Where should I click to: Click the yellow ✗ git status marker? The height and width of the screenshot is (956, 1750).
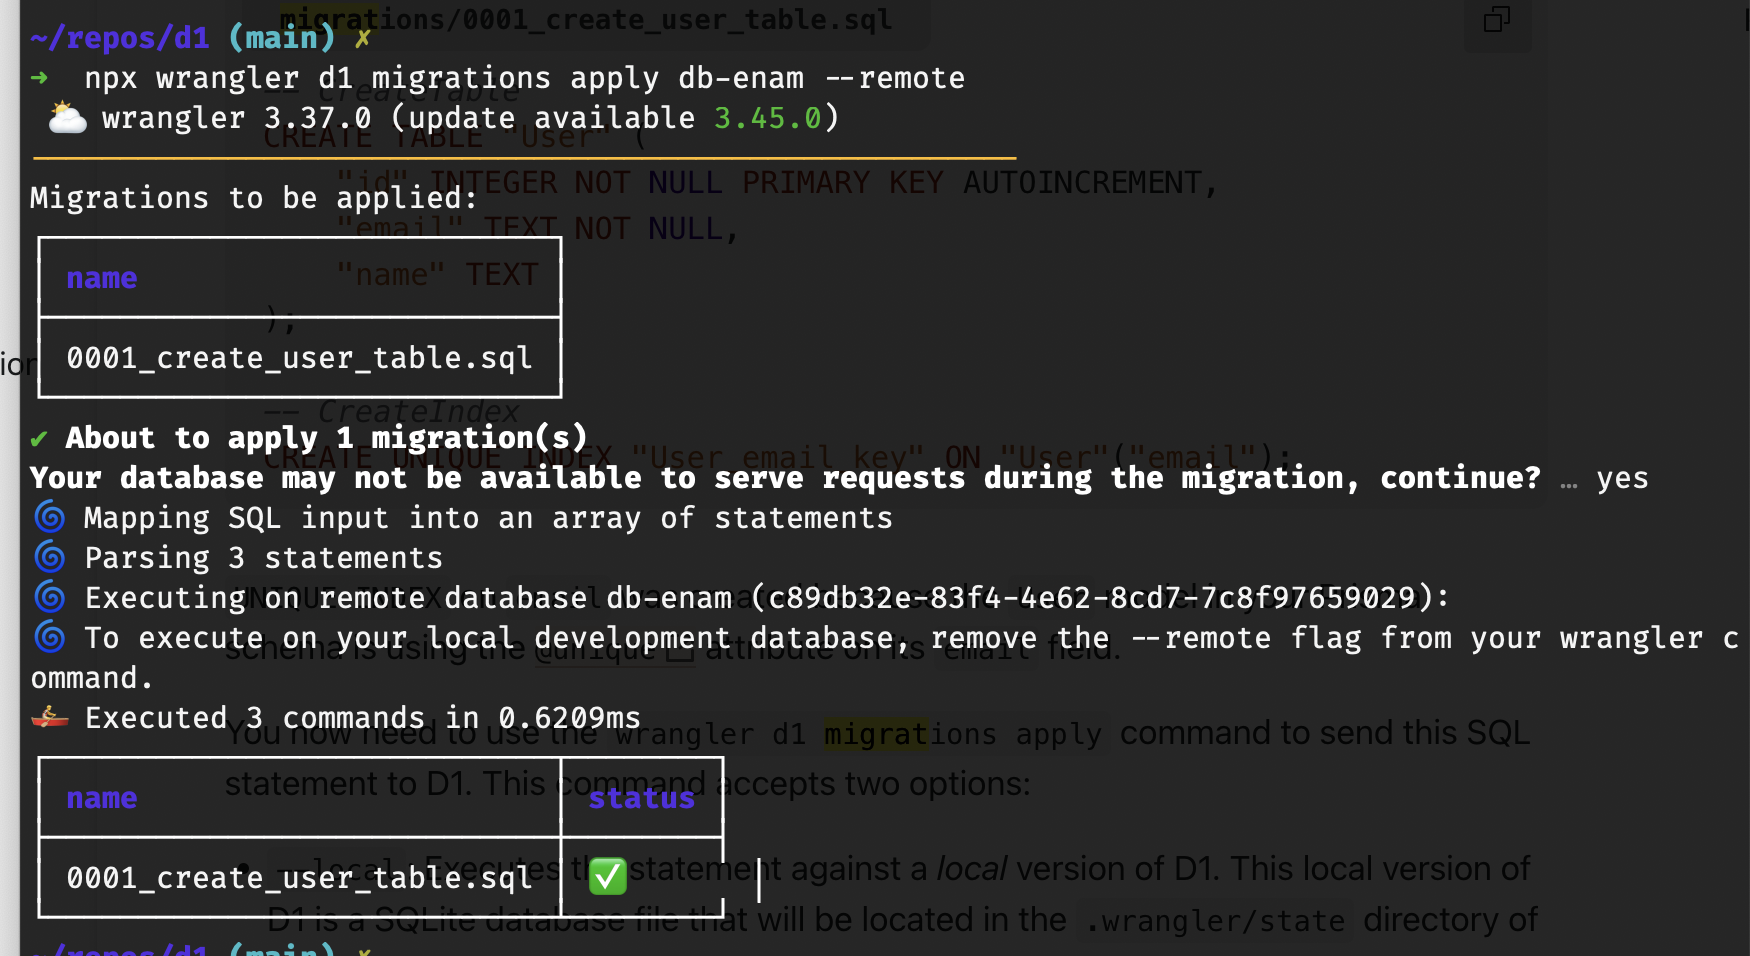click(362, 38)
